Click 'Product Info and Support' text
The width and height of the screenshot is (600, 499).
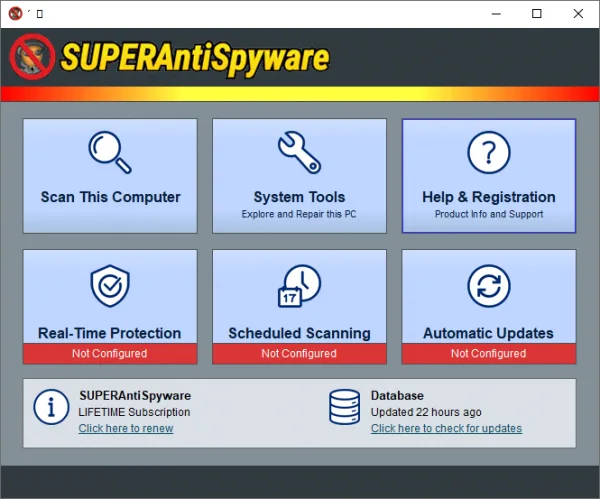[x=489, y=214]
